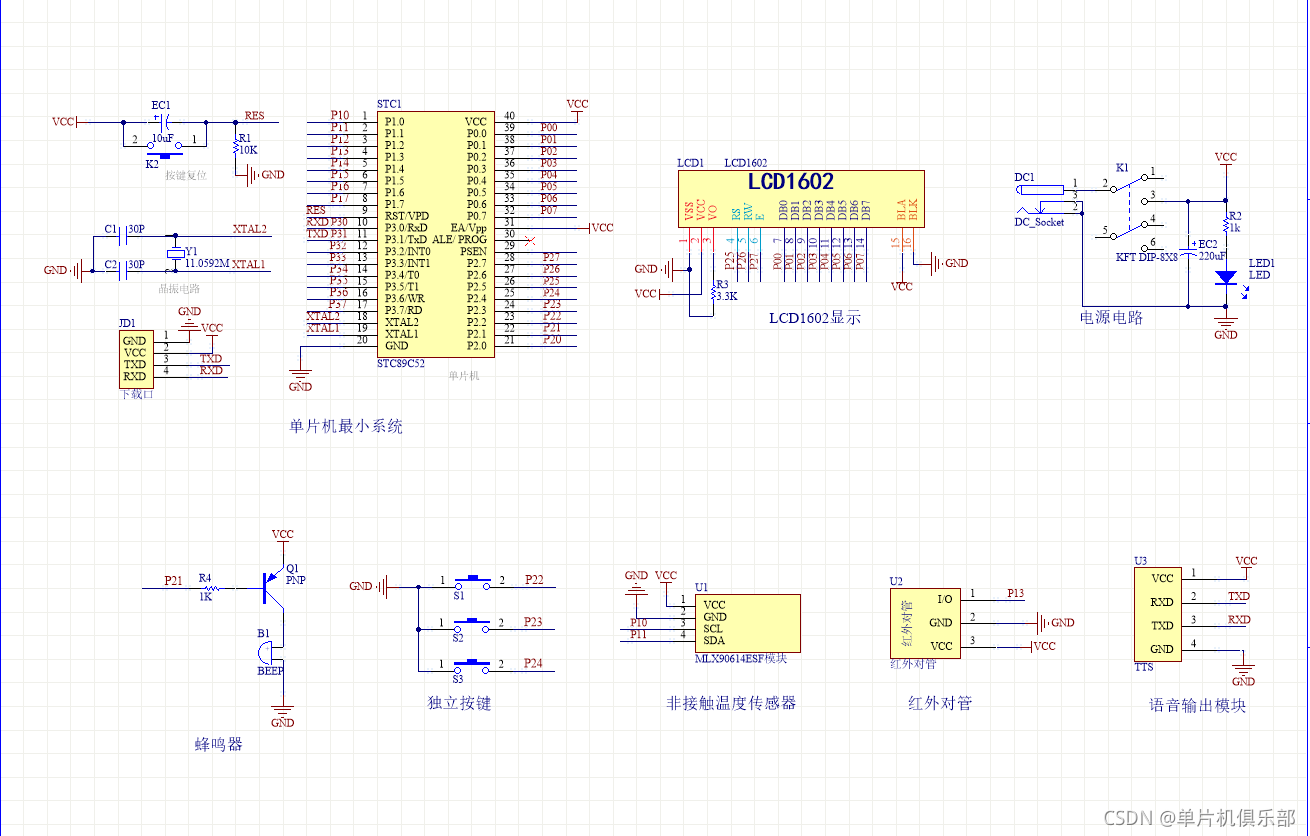The image size is (1310, 836).
Task: Click the 'SDA' pin on U1
Action: tap(713, 641)
